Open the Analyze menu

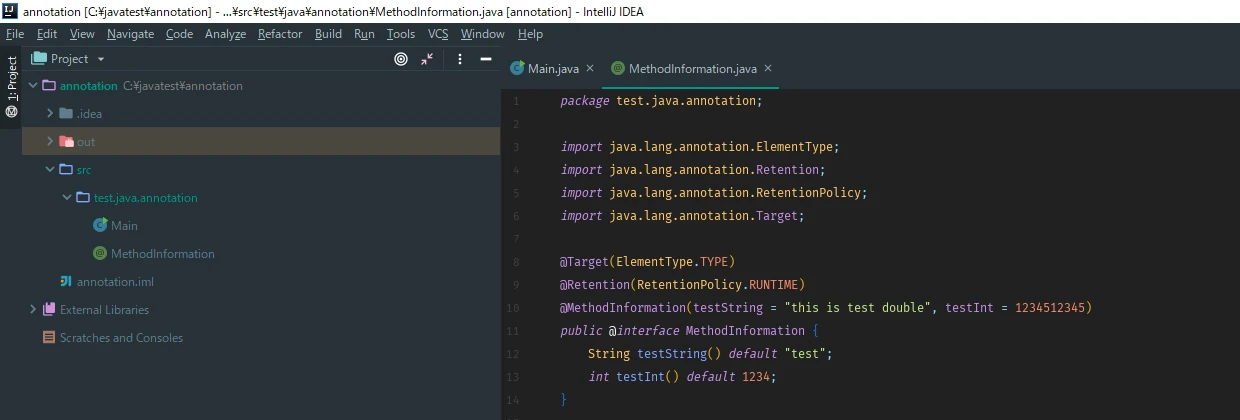225,34
